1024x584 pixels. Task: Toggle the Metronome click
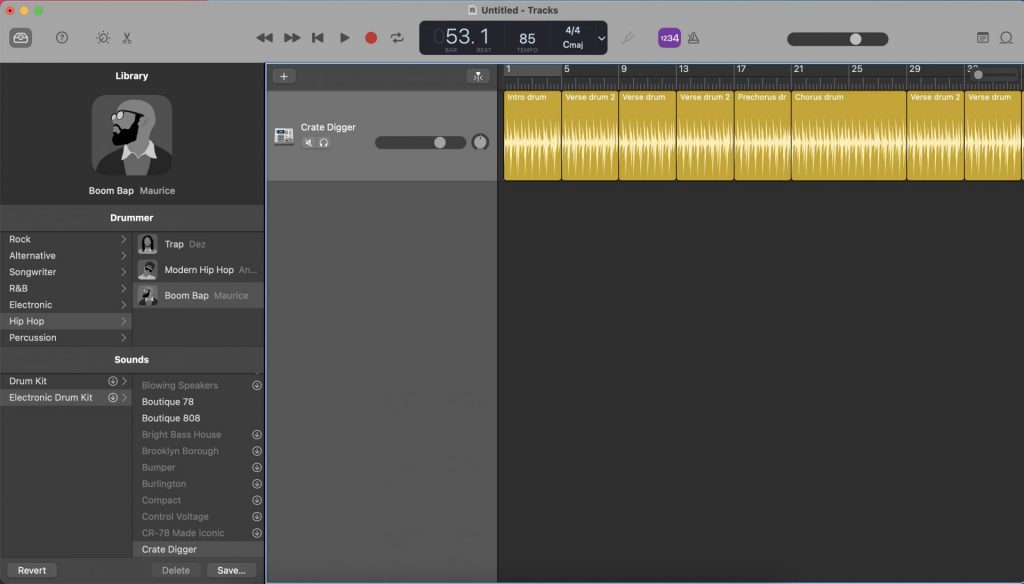[x=694, y=38]
